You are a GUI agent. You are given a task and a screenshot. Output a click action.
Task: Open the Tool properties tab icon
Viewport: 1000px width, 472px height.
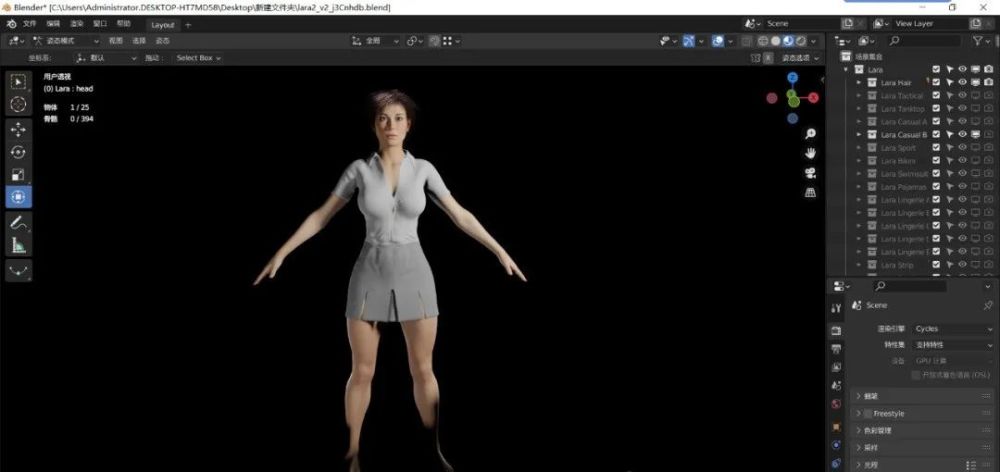(836, 308)
